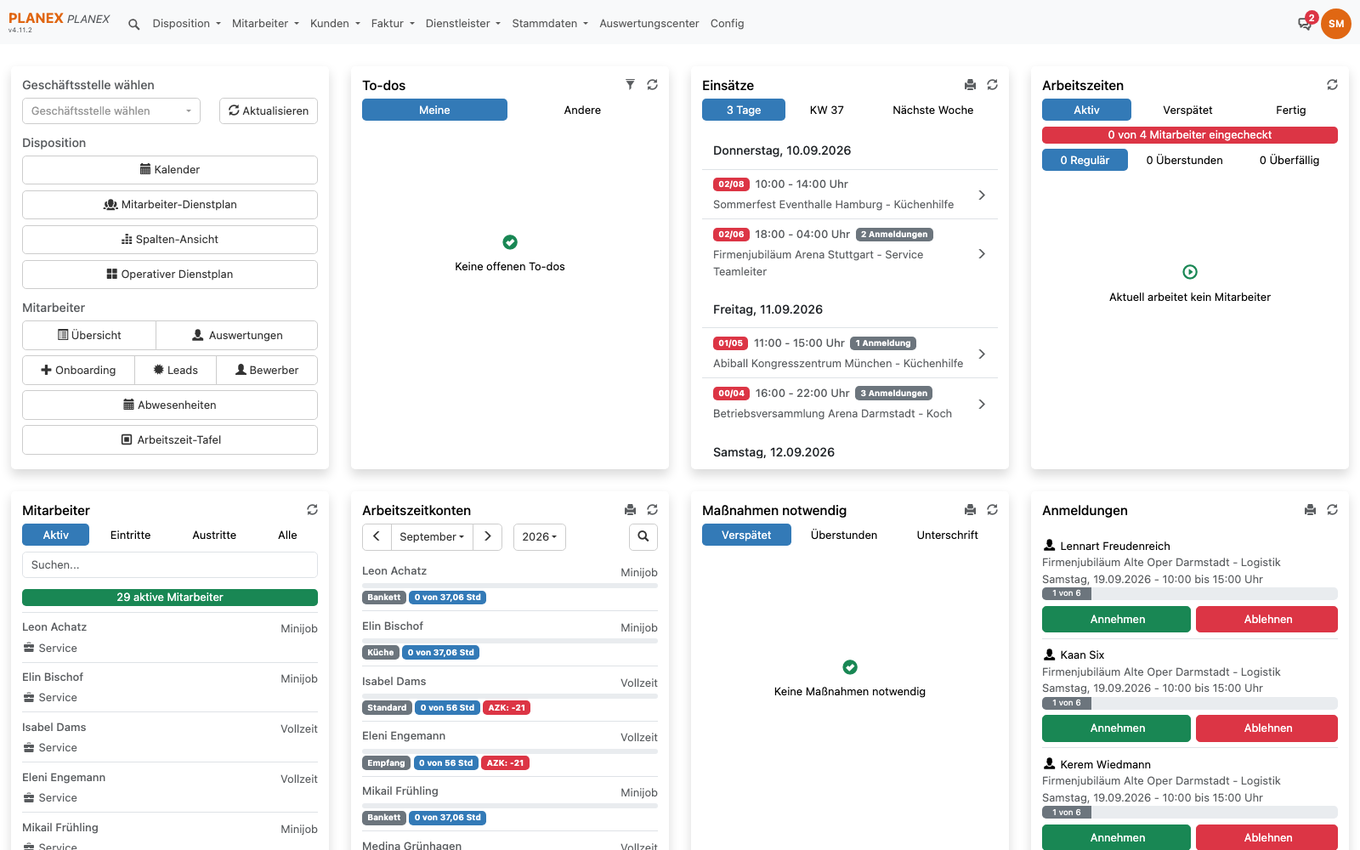Click Leon Achatz progress bar in Arbeitszeitkonten
This screenshot has height=850, width=1360.
click(x=510, y=585)
